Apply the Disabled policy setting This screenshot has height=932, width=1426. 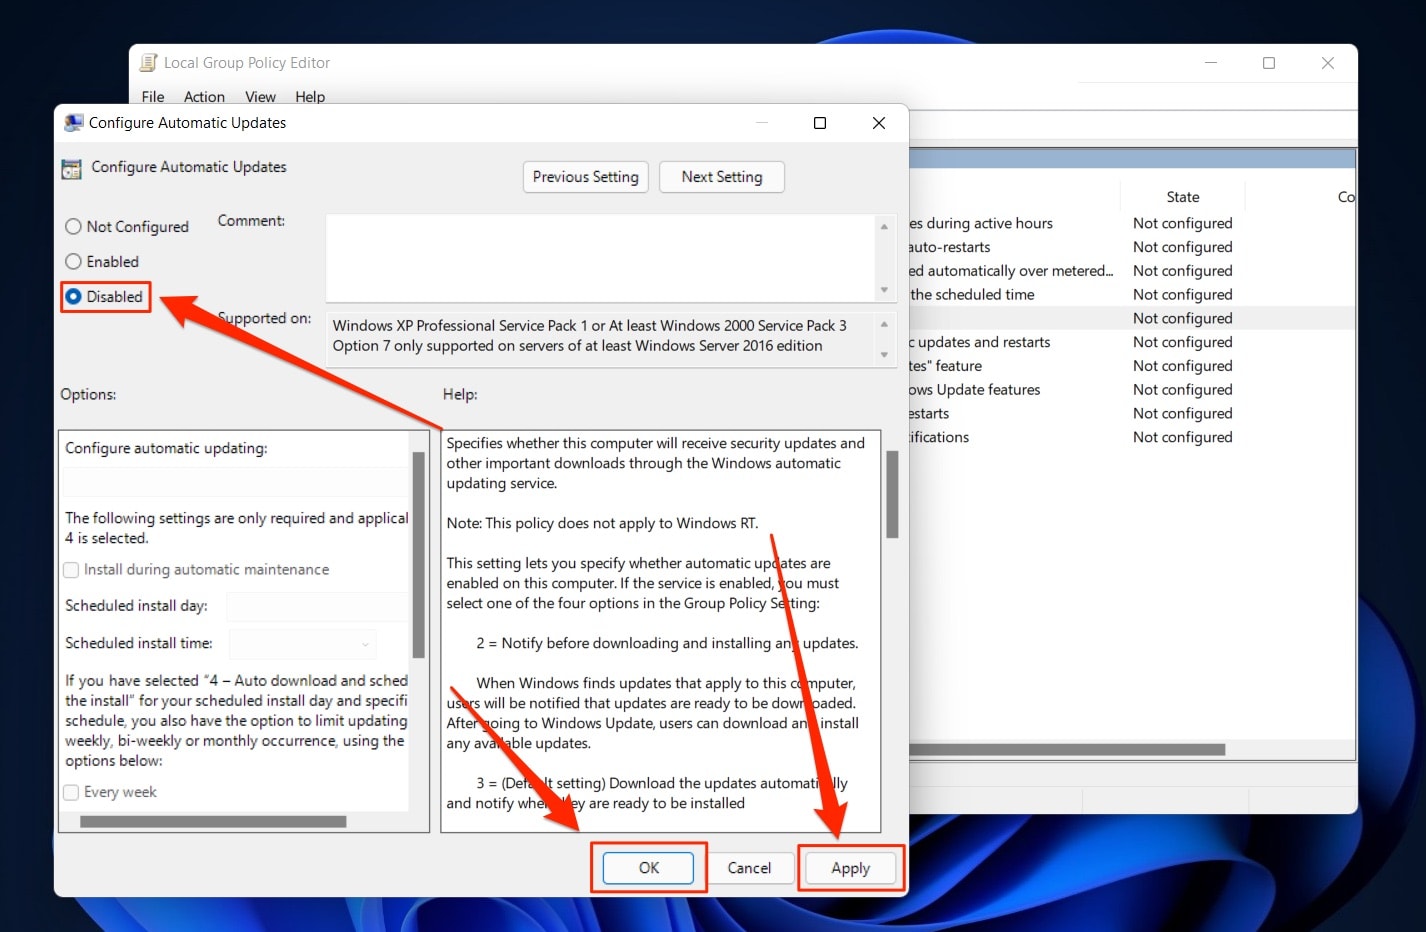click(850, 868)
